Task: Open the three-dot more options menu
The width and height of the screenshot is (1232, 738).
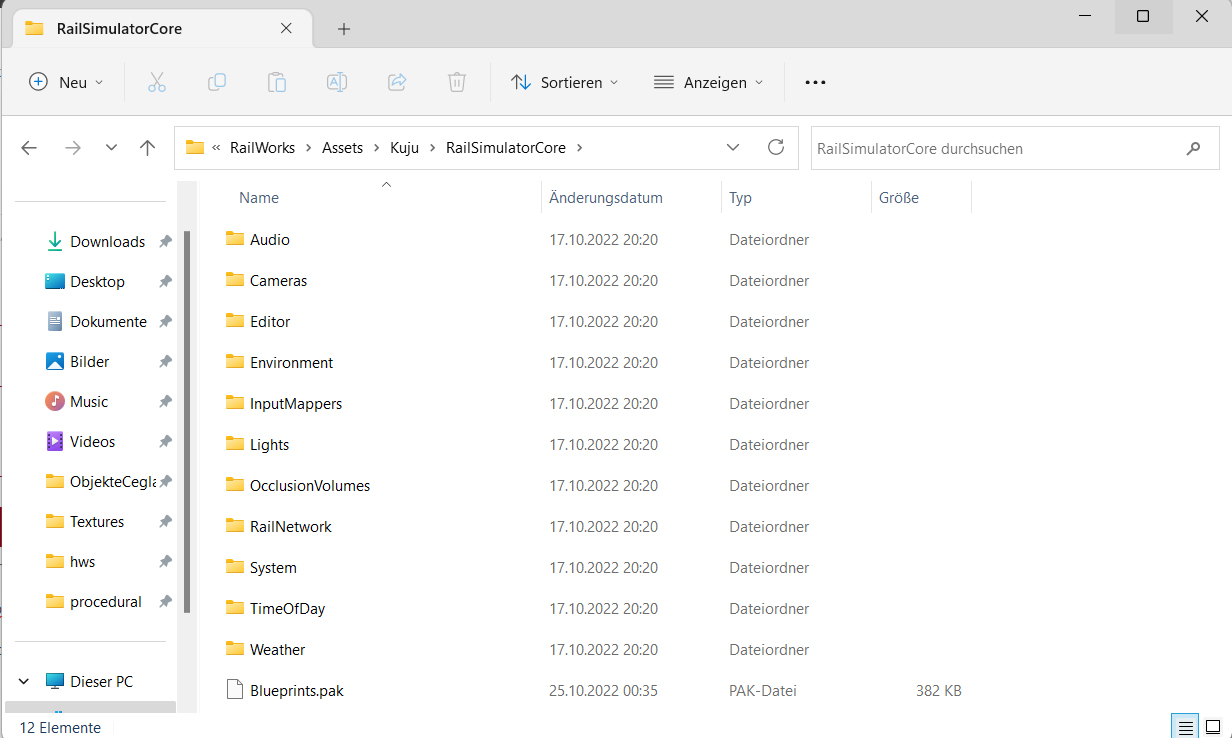Action: pos(815,83)
